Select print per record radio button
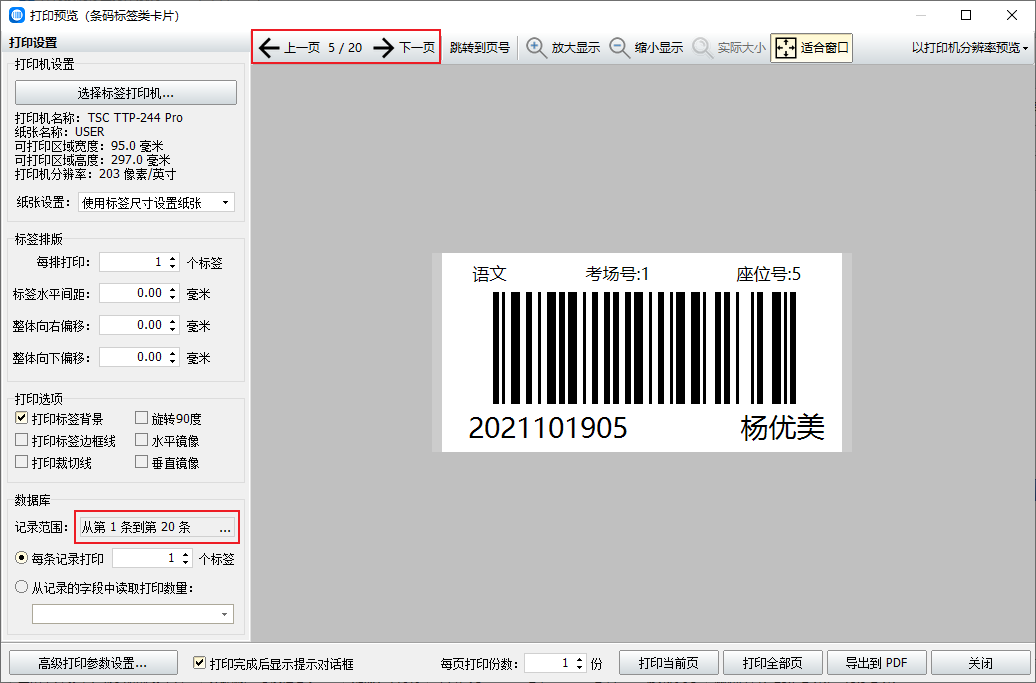The width and height of the screenshot is (1036, 683). coord(22,558)
